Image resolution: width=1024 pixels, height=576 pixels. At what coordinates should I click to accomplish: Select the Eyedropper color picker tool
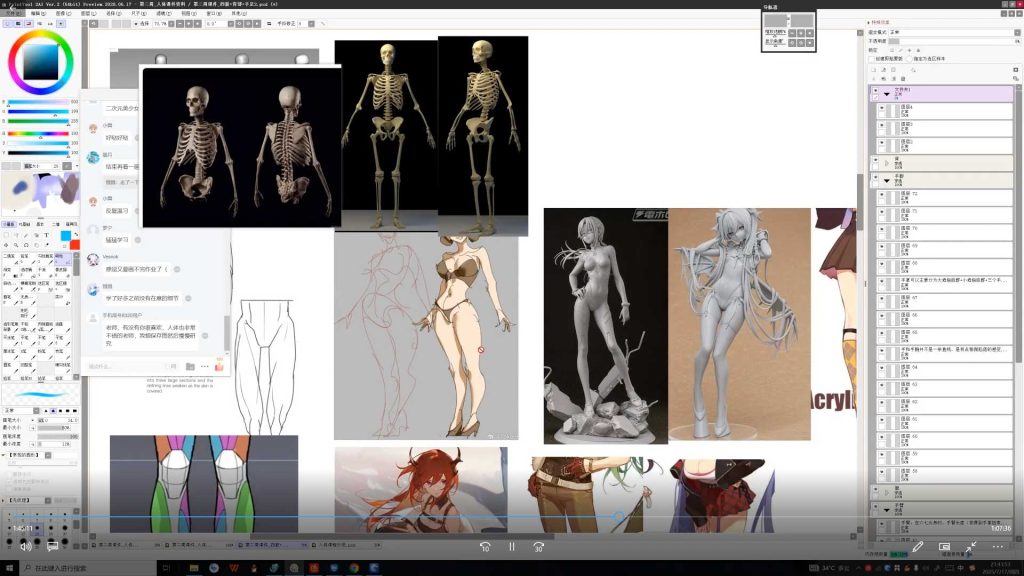click(x=47, y=245)
